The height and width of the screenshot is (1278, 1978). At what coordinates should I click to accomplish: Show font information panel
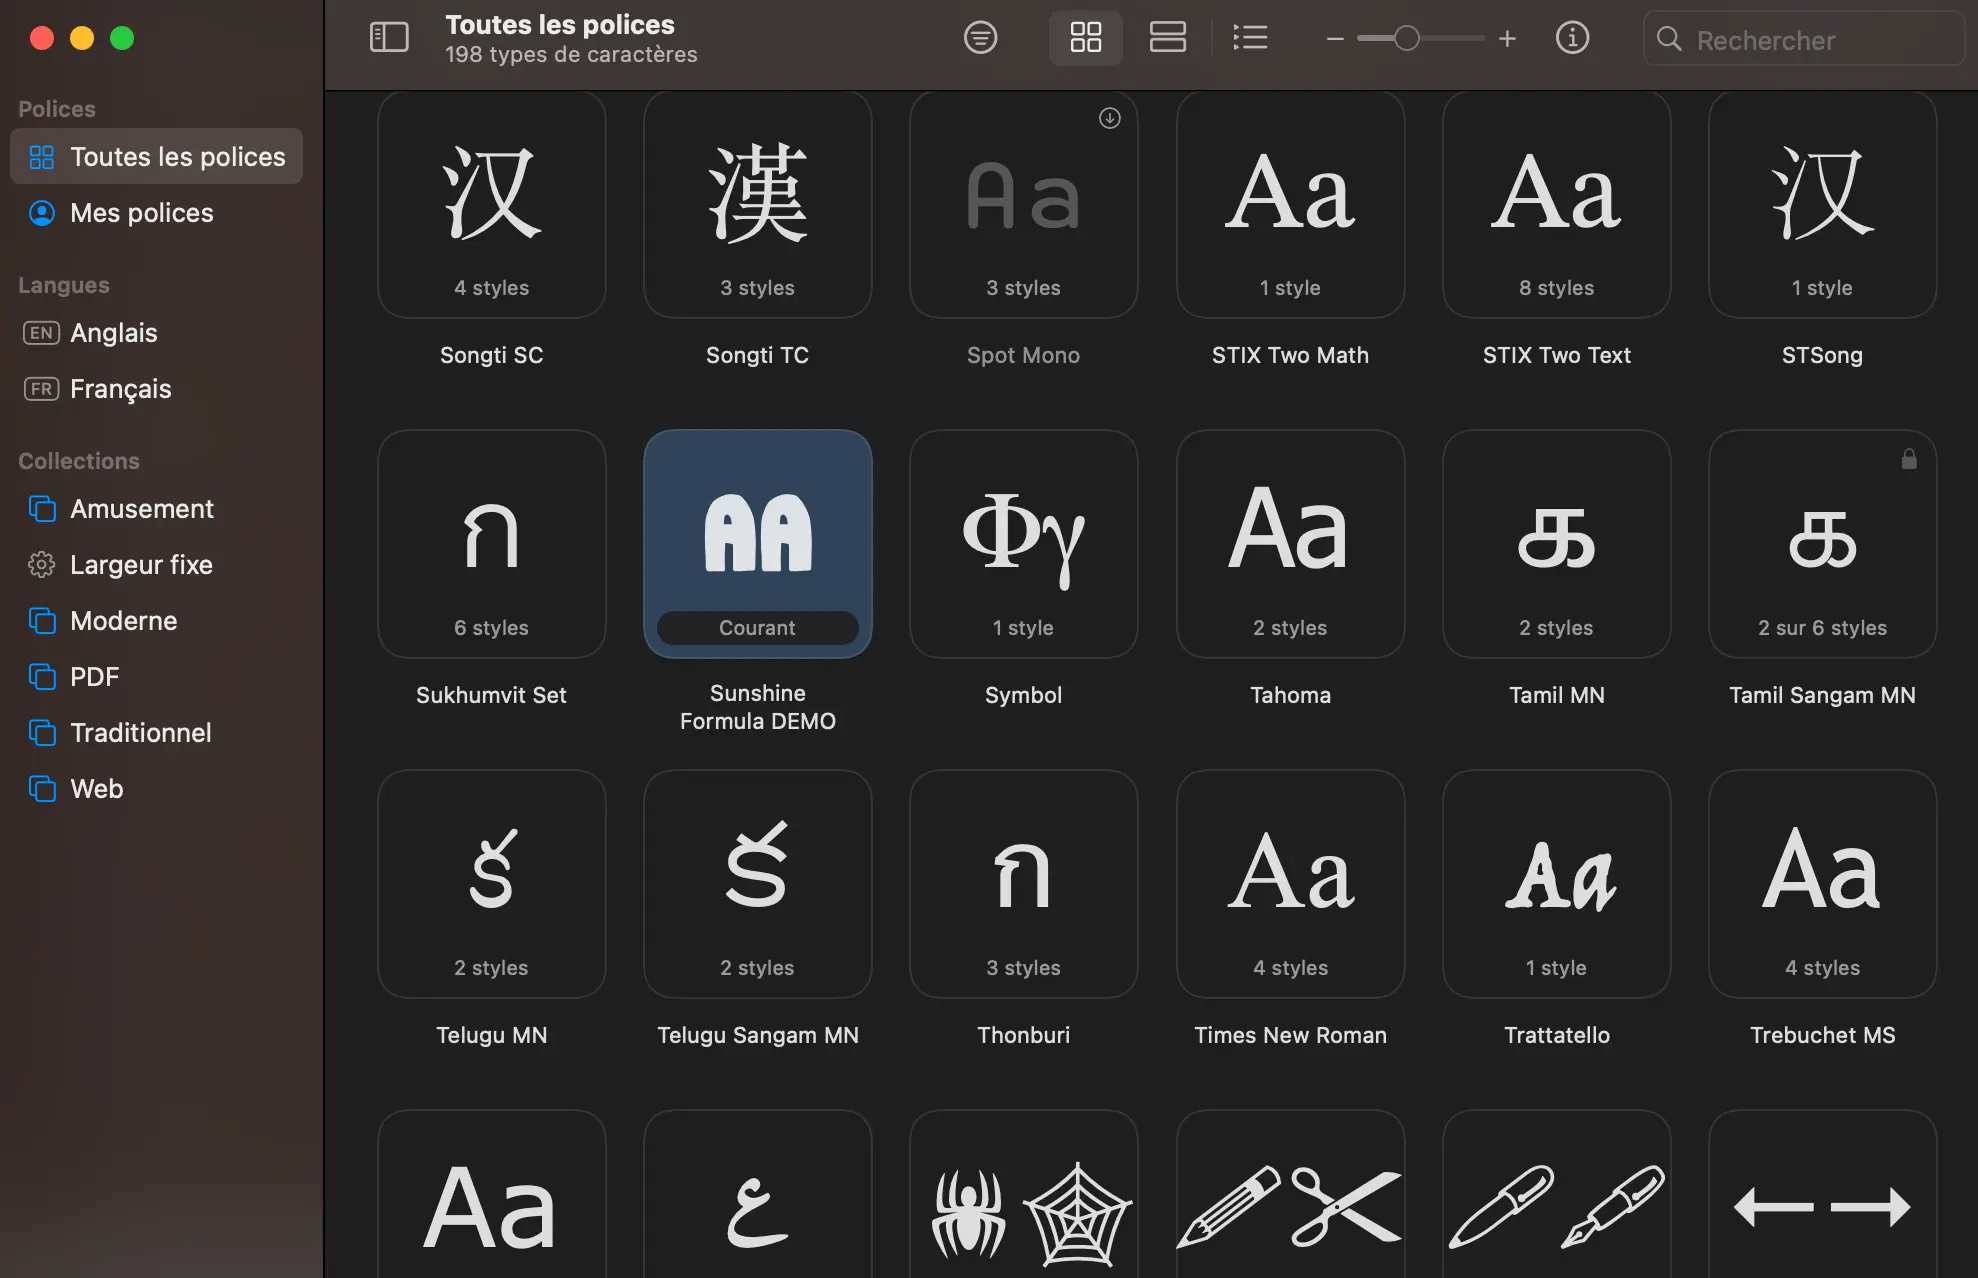(1572, 38)
